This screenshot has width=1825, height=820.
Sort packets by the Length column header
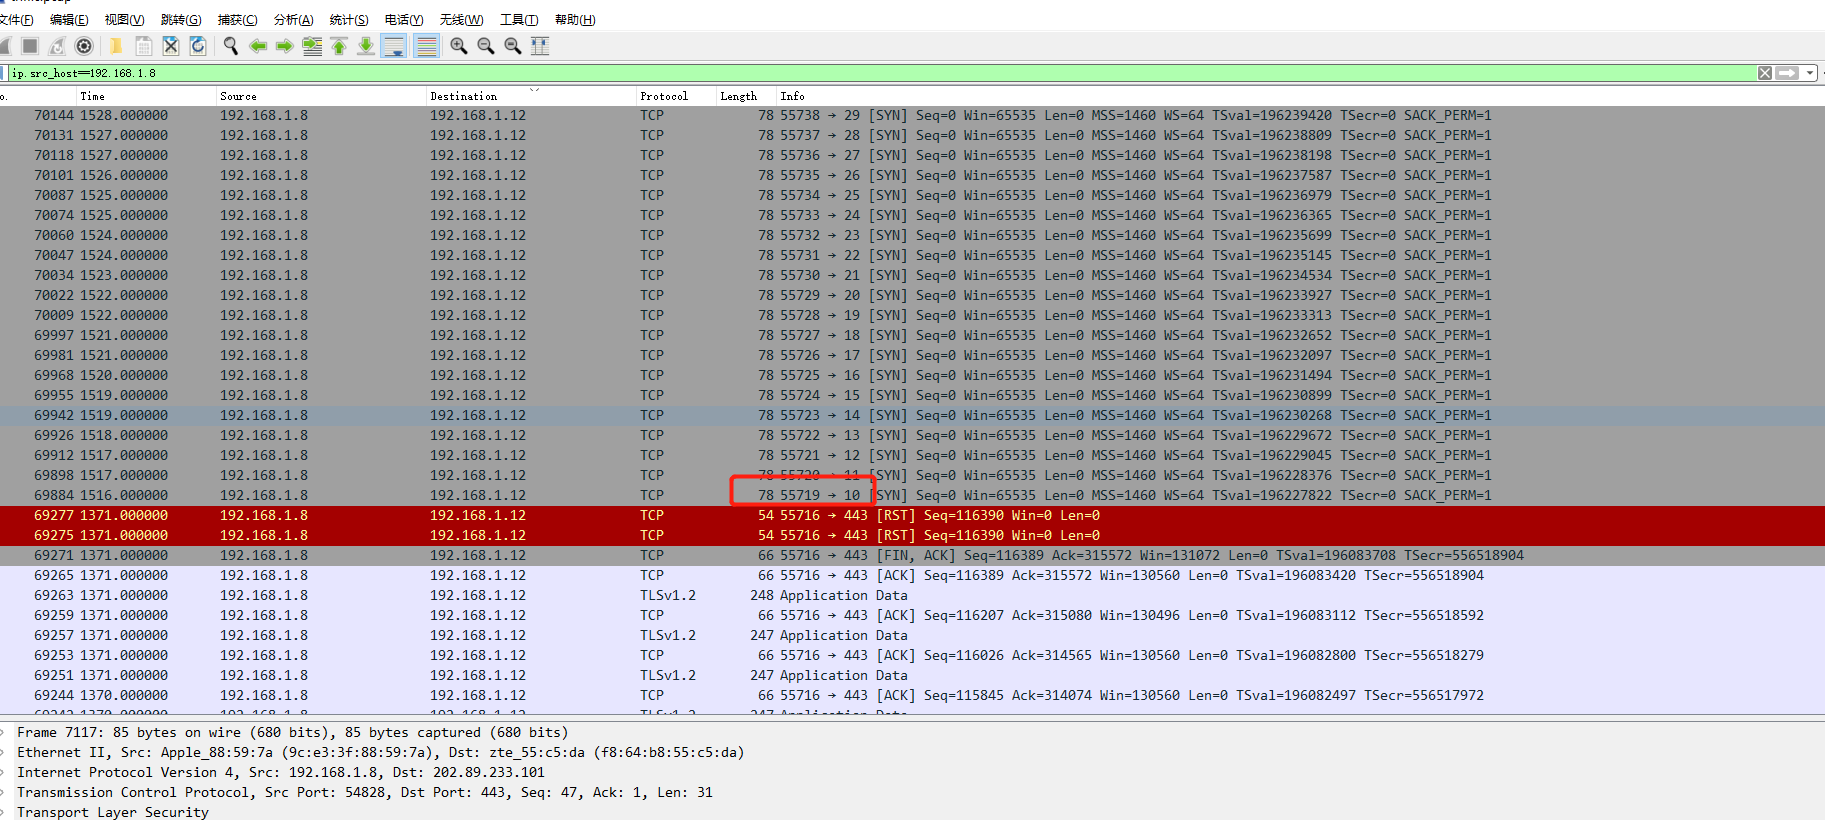(x=748, y=96)
